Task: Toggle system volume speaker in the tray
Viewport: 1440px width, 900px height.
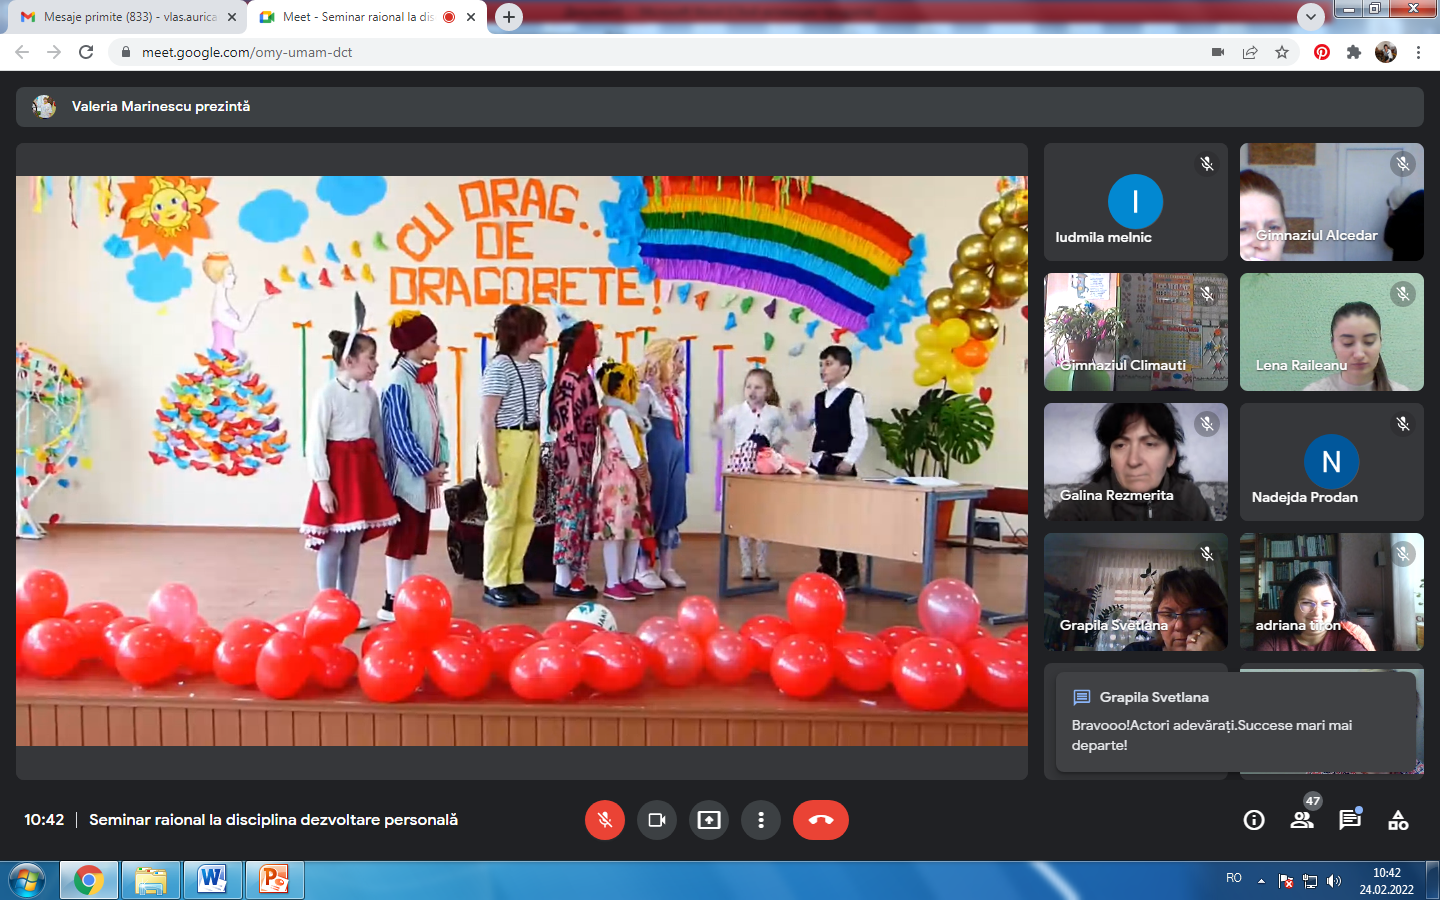Action: 1334,881
